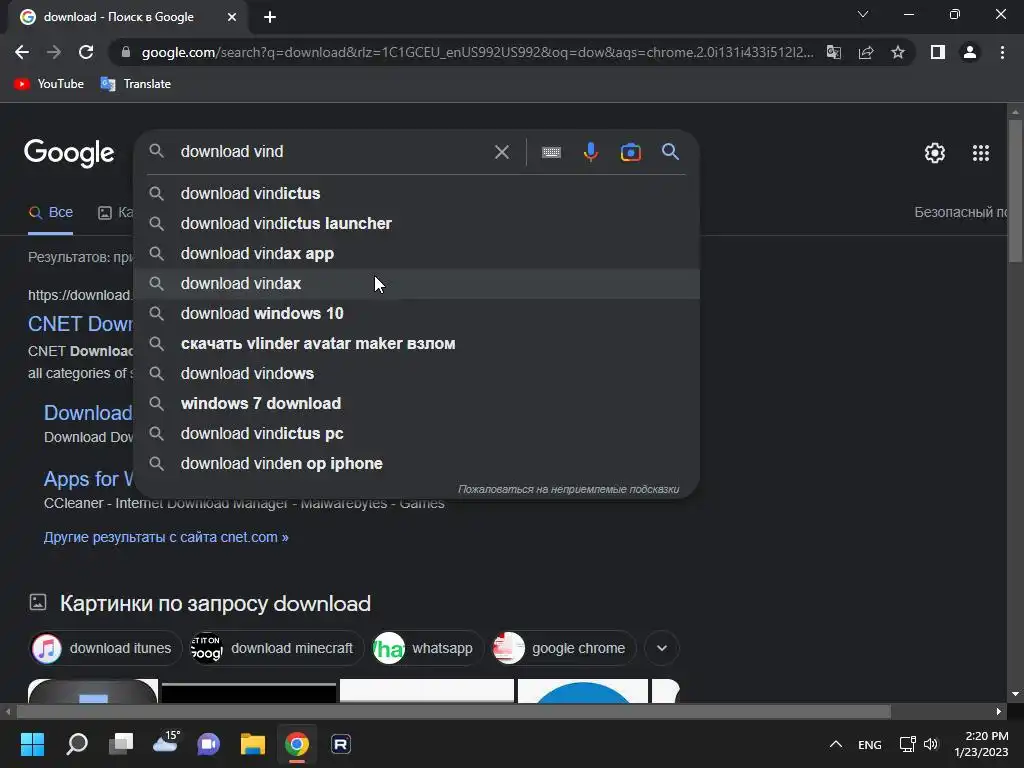Viewport: 1024px width, 768px height.
Task: Open Windows taskbar search
Action: 76,744
